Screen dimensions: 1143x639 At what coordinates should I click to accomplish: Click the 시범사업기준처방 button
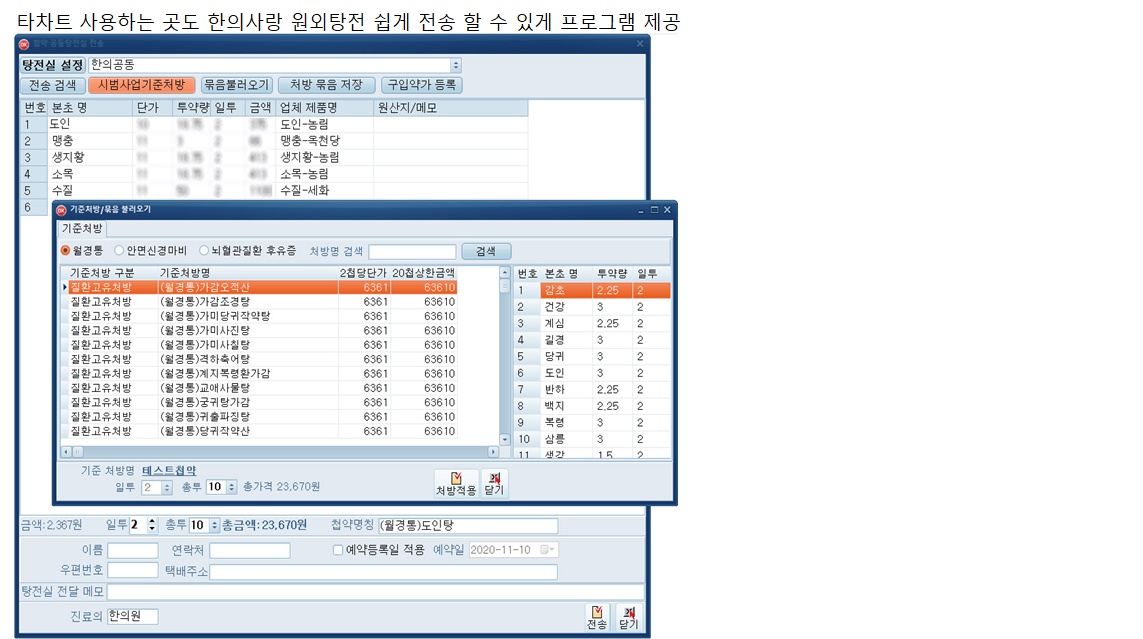pyautogui.click(x=140, y=85)
